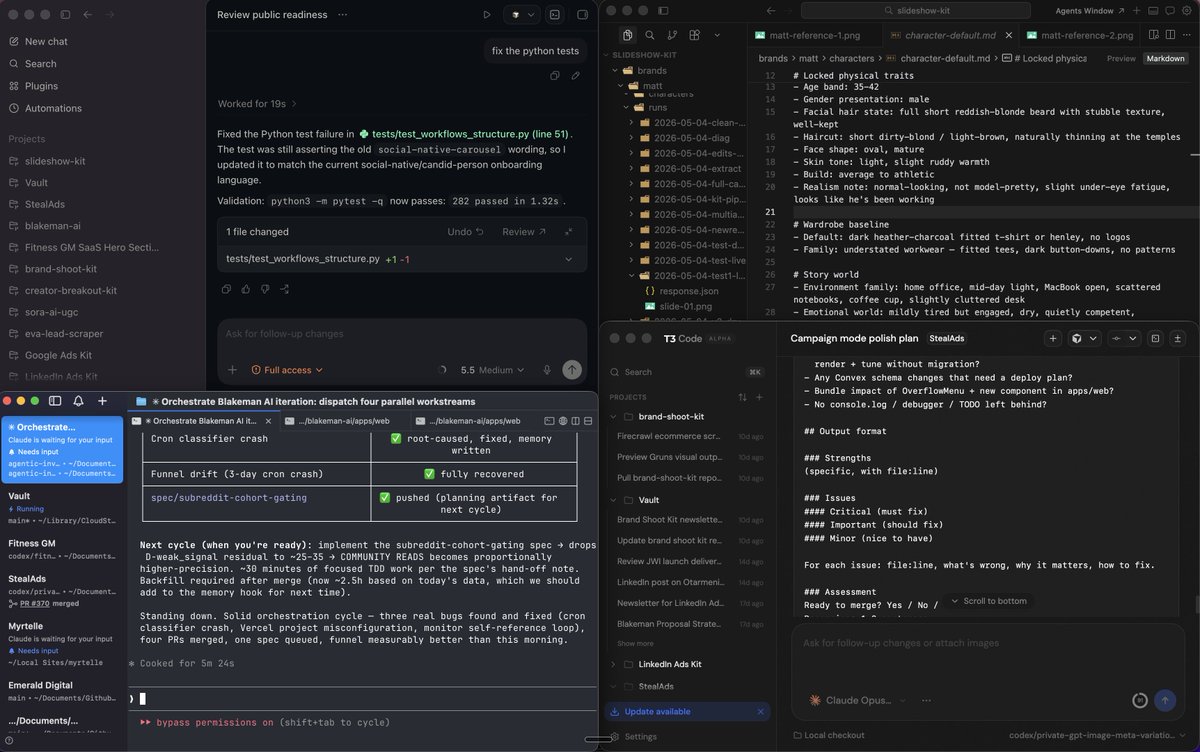1200x752 pixels.
Task: Click the Explorer files icon in the activity bar
Action: [627, 35]
